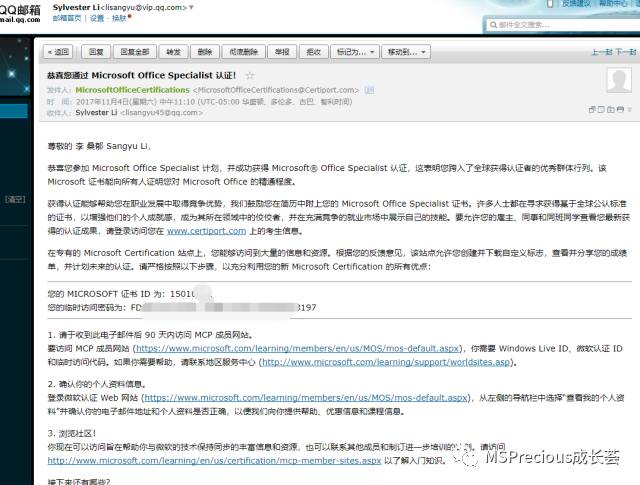Expand the account dropdown arrow beside lisangyu@vip.qq.com

point(191,7)
